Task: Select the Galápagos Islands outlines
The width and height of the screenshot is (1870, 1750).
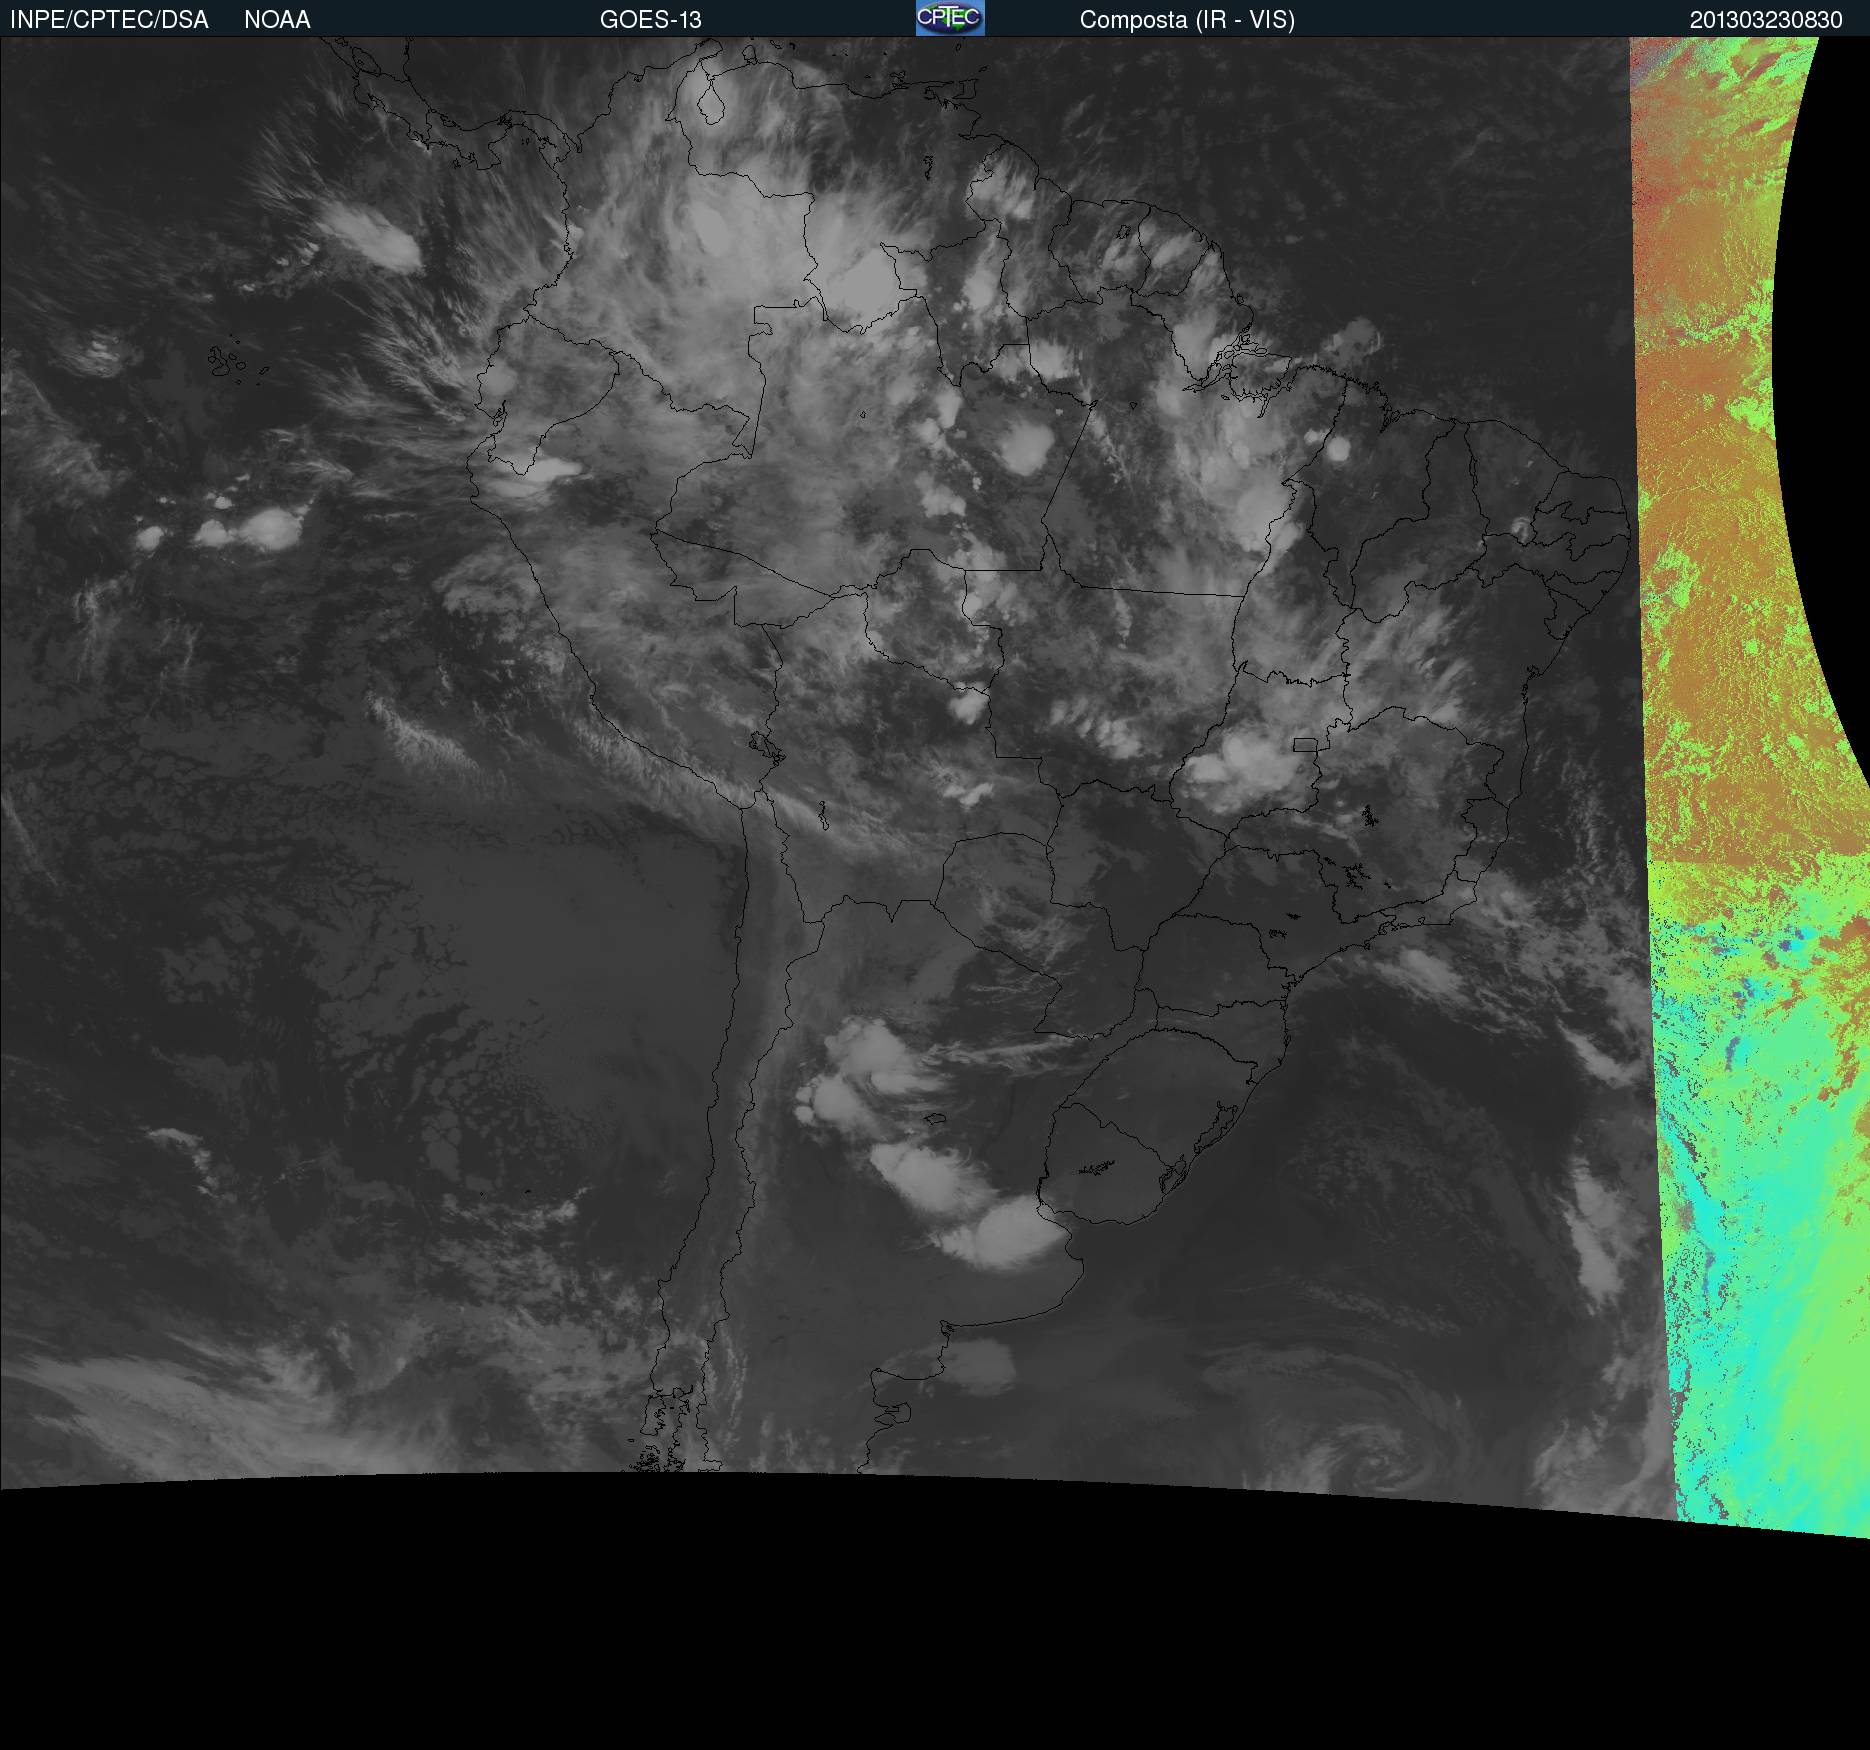Action: pos(236,362)
